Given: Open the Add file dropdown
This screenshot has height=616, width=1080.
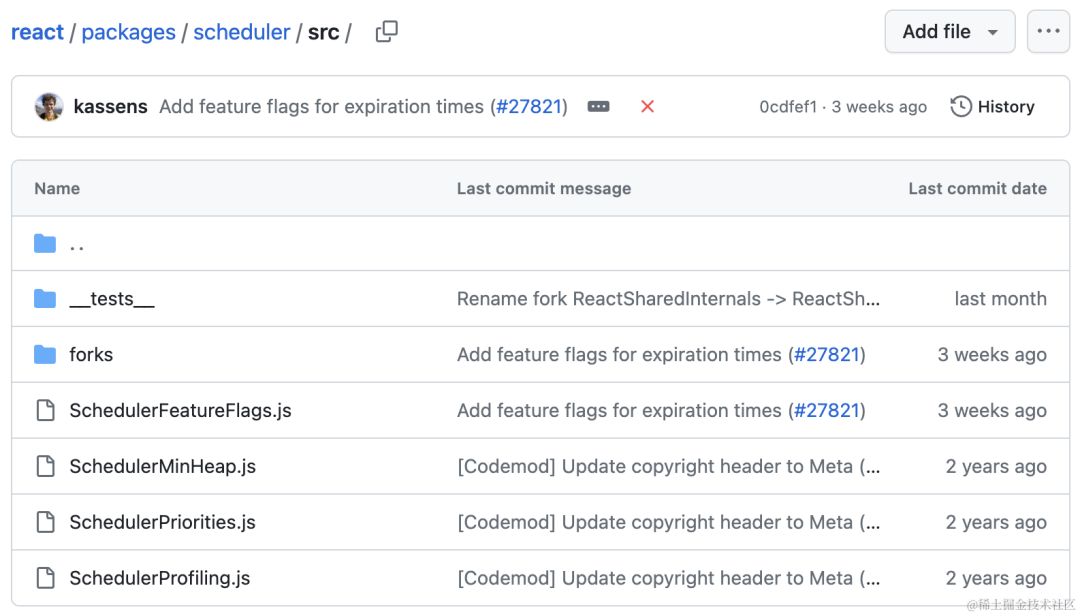Looking at the screenshot, I should tap(949, 32).
